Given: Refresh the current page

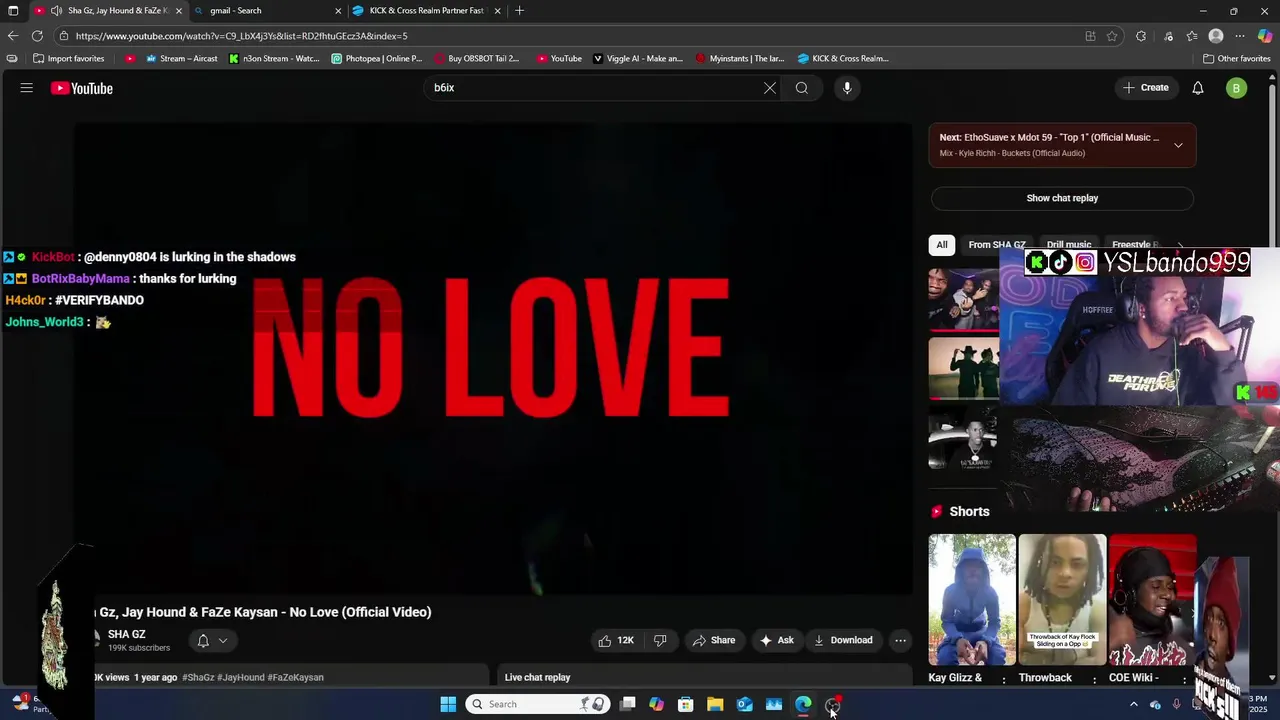Looking at the screenshot, I should [x=37, y=36].
